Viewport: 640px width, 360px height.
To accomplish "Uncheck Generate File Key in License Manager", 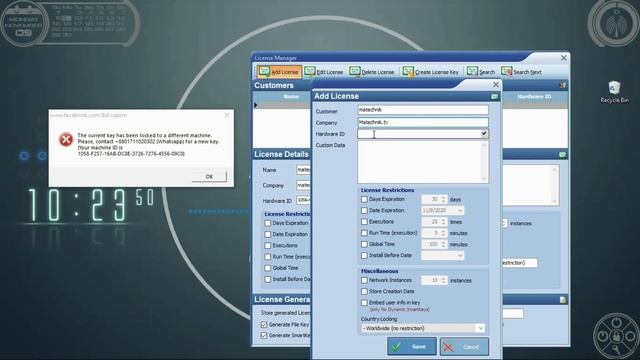I will pos(264,324).
